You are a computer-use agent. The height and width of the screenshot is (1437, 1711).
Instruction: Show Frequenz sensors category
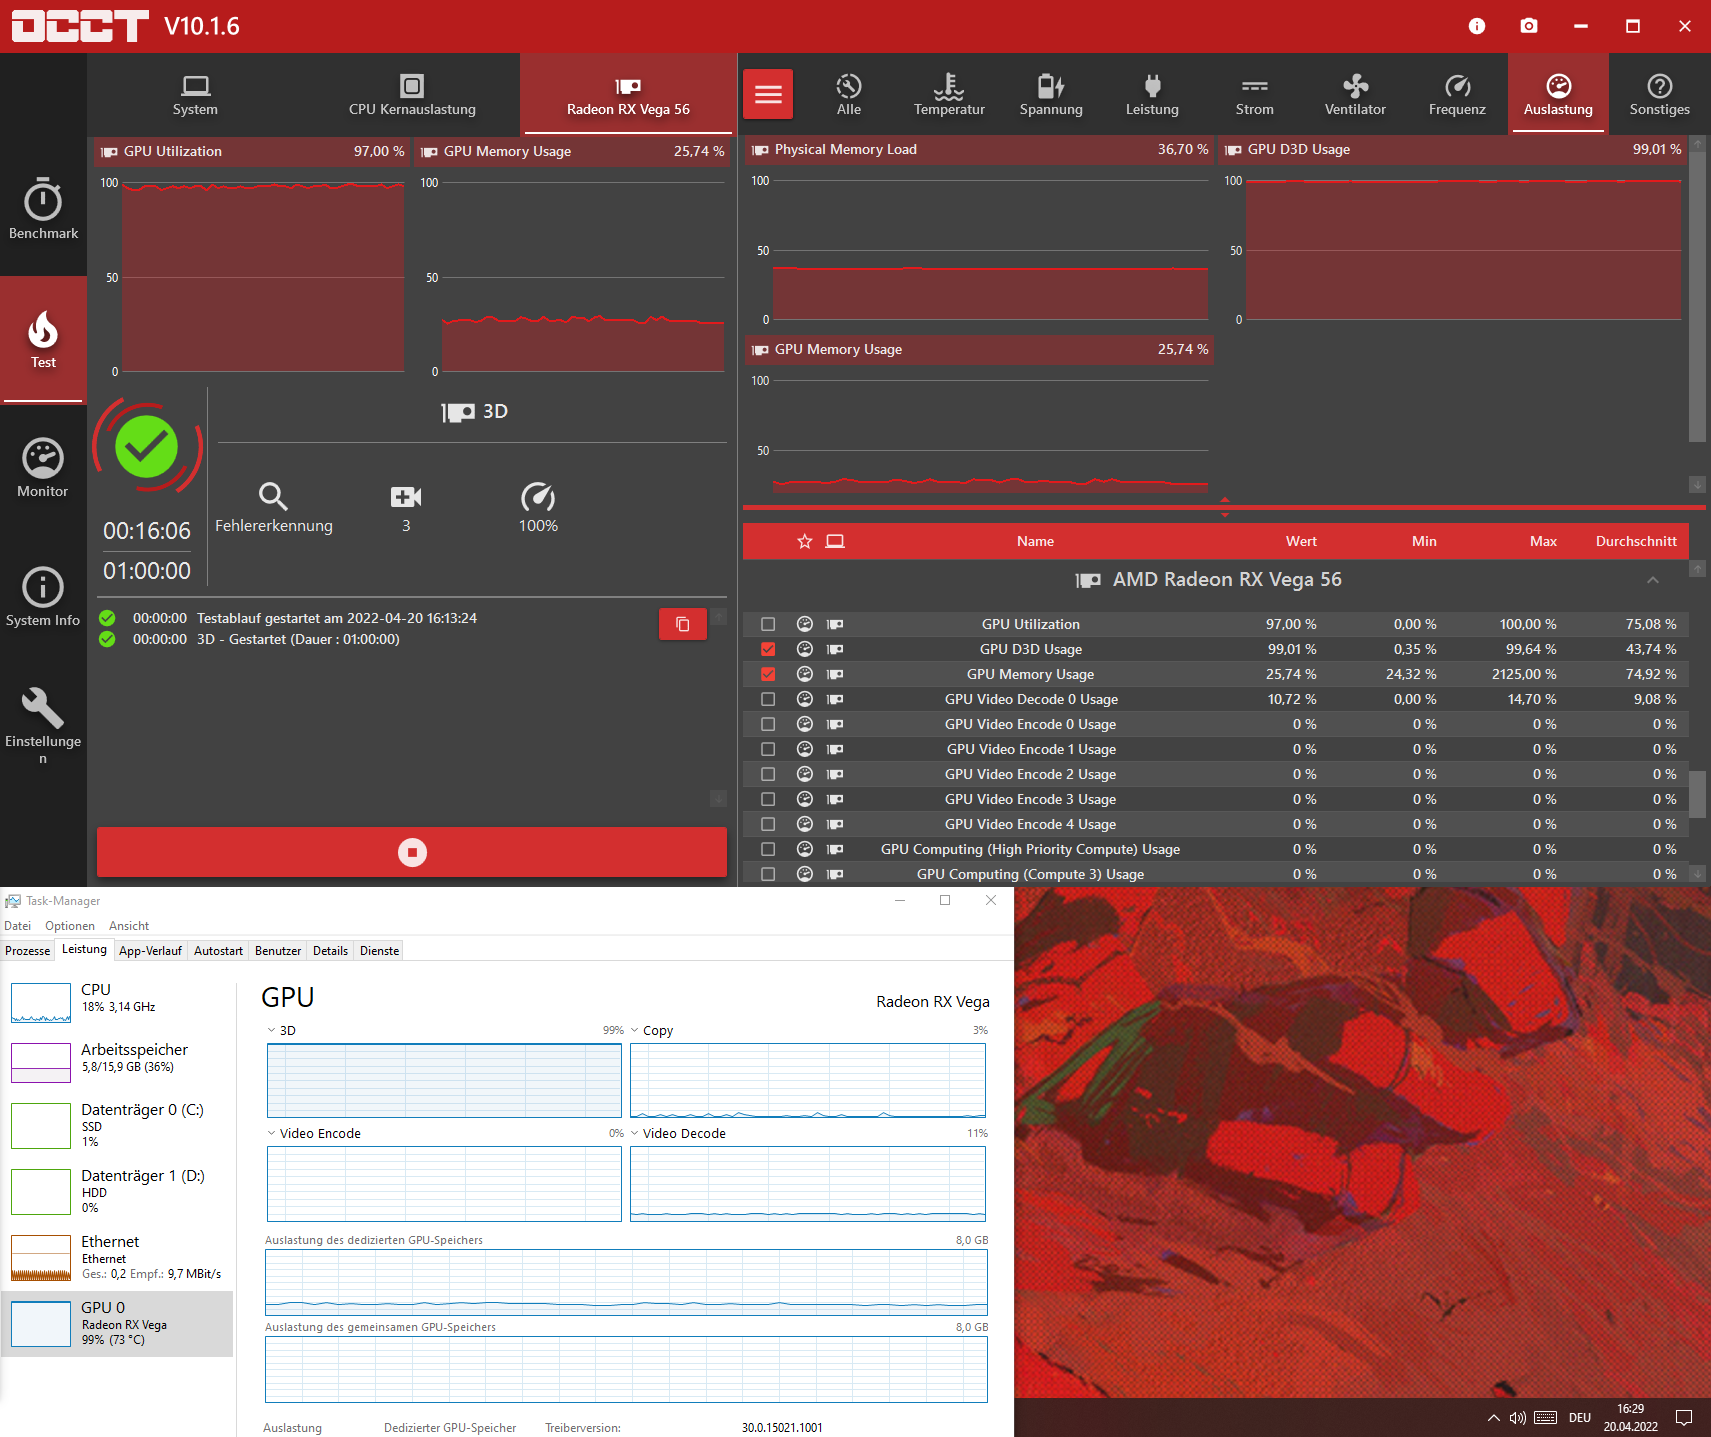tap(1457, 95)
